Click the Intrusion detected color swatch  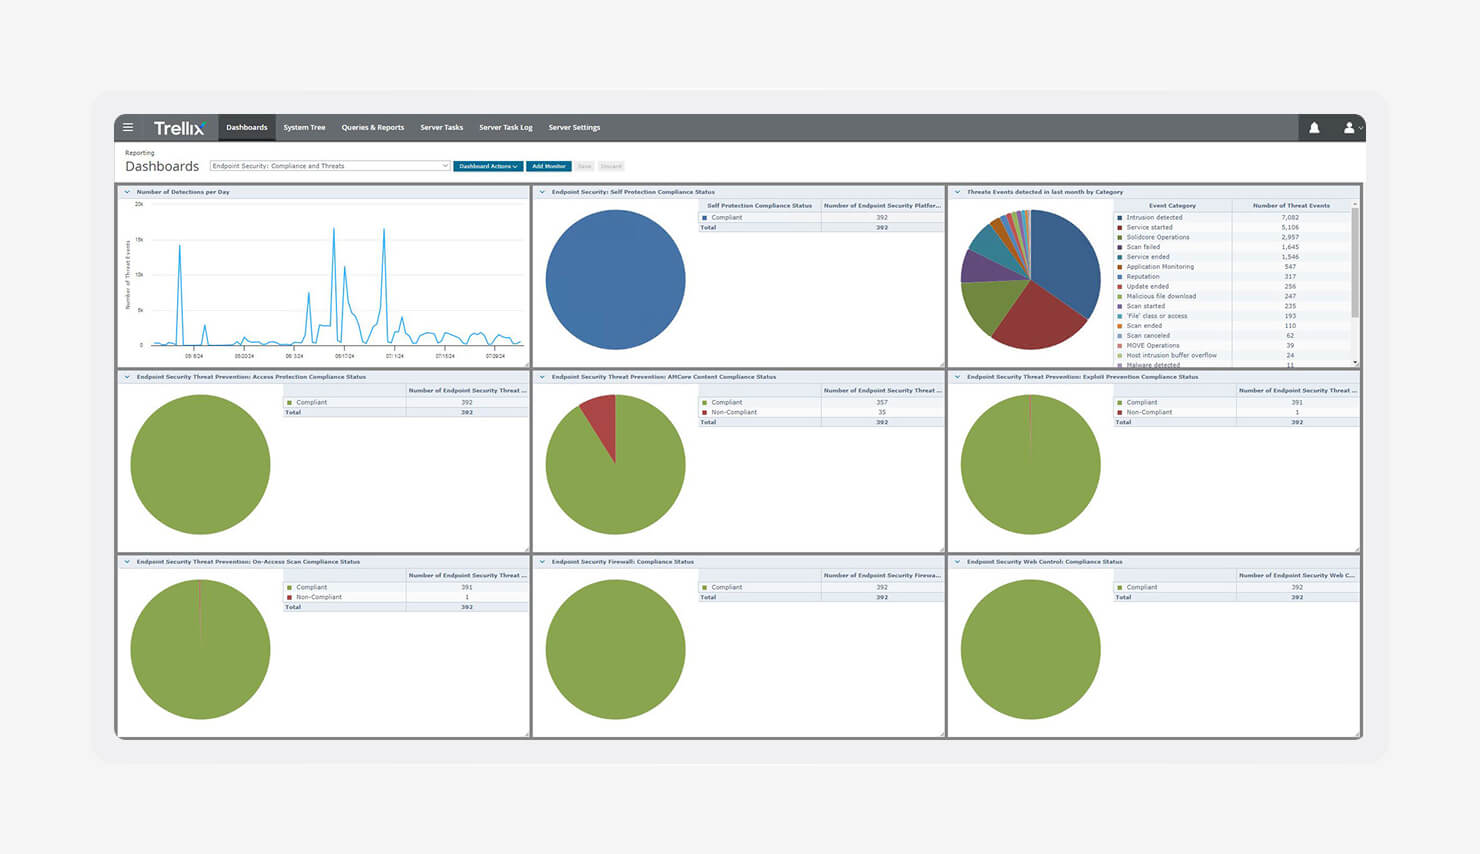[1120, 217]
